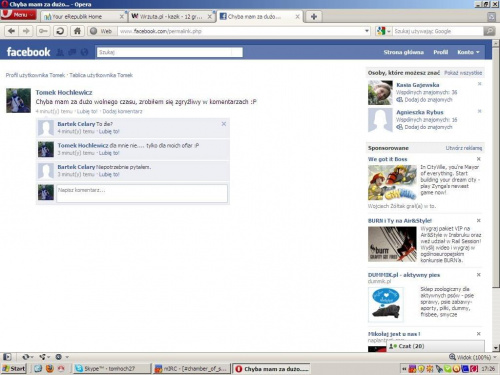Viewport: 500px width, 375px height.
Task: Switch to the Your eRepublik Home tab
Action: (x=83, y=16)
